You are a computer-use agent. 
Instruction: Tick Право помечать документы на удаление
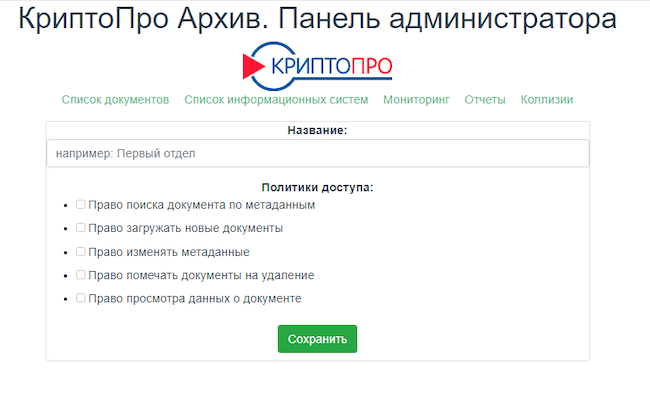point(80,275)
